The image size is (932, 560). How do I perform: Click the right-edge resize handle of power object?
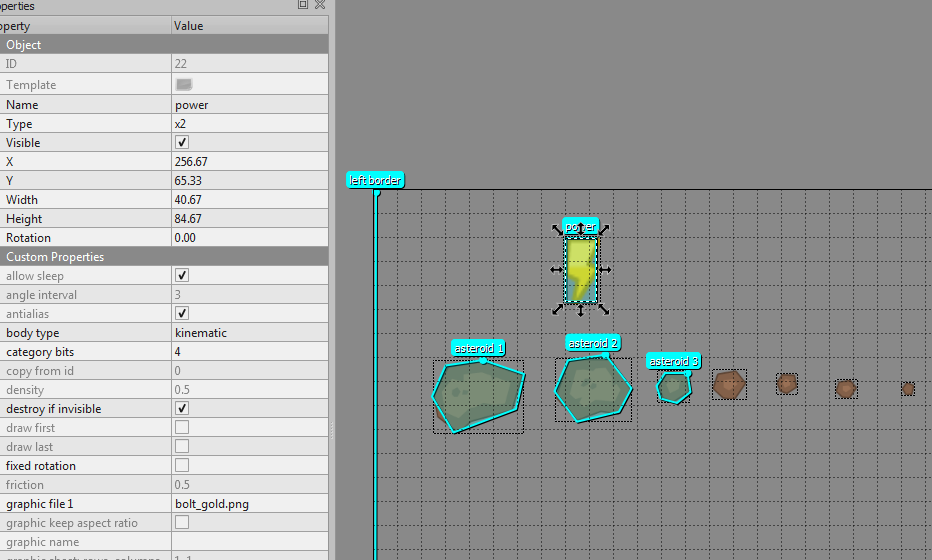pos(605,270)
